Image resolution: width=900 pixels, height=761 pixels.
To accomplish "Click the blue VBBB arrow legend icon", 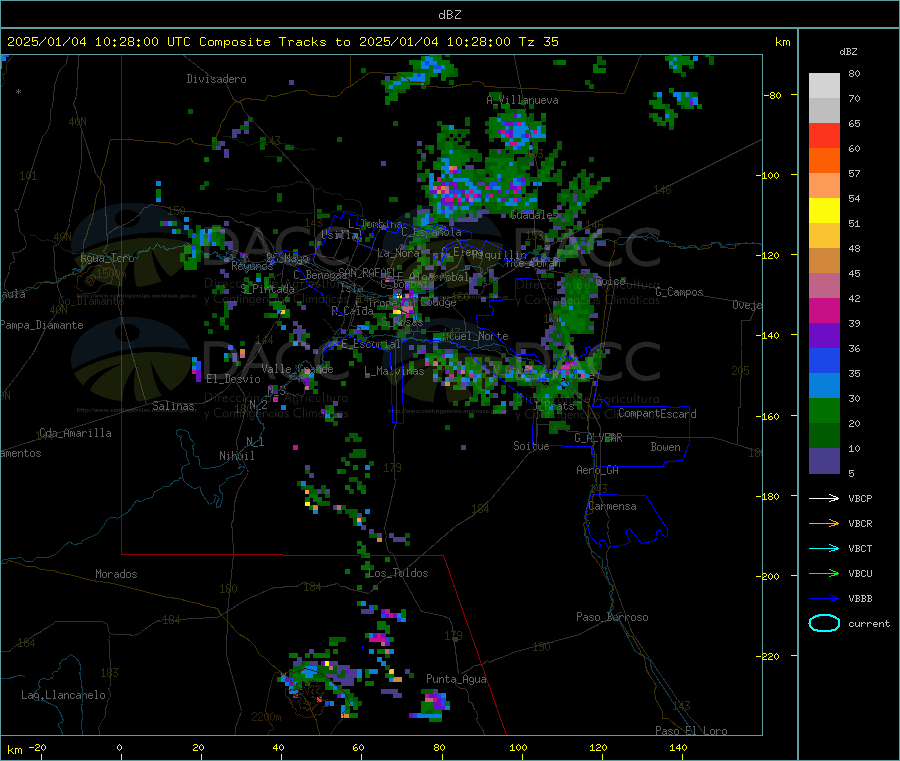I will [824, 599].
